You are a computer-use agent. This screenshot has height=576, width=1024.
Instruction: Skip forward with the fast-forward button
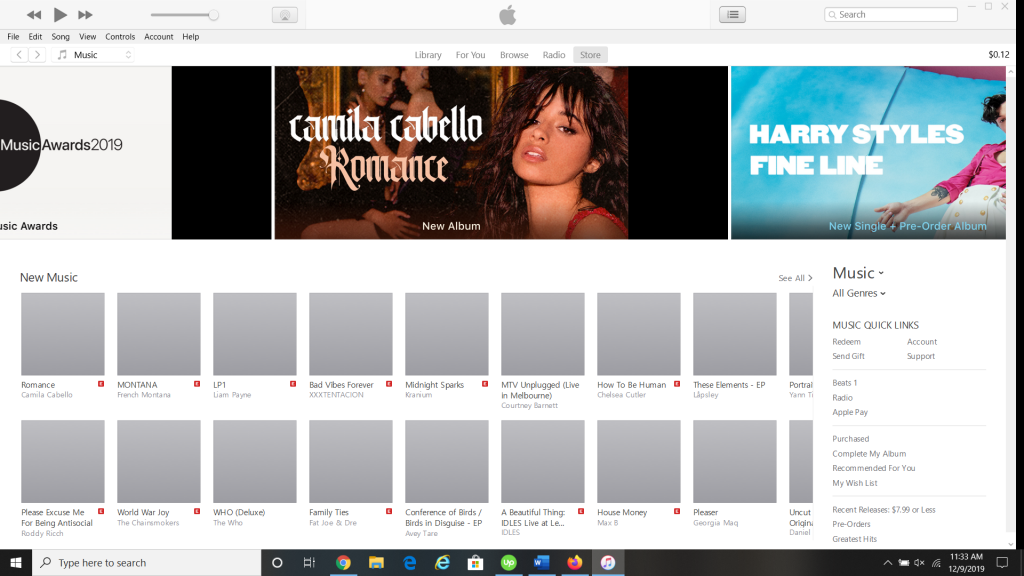click(85, 14)
